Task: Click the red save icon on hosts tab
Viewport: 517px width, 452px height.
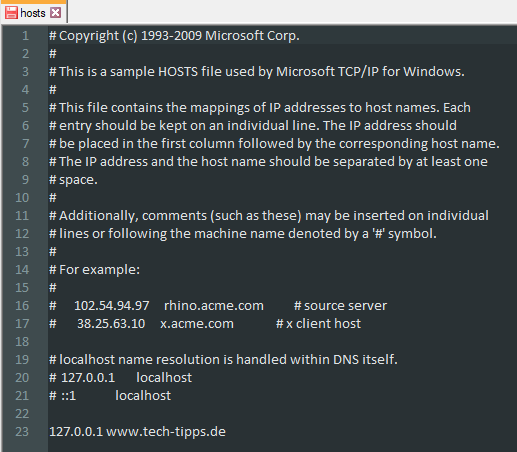Action: point(11,13)
